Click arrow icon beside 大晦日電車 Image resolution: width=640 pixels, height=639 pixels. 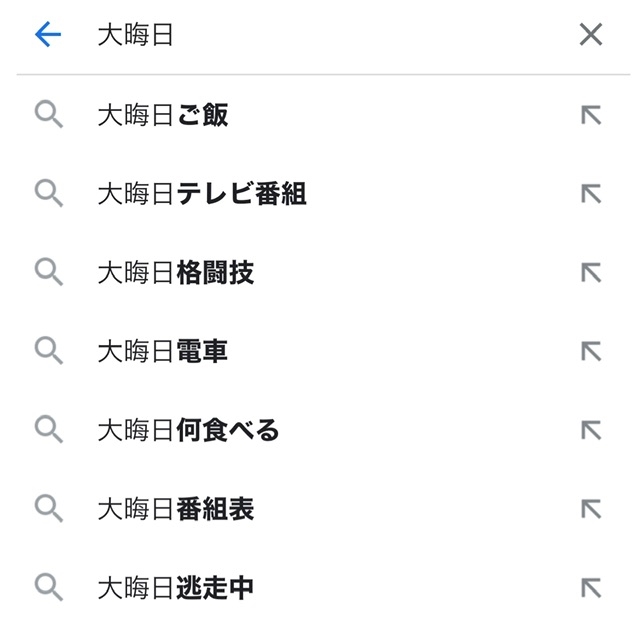pos(591,351)
